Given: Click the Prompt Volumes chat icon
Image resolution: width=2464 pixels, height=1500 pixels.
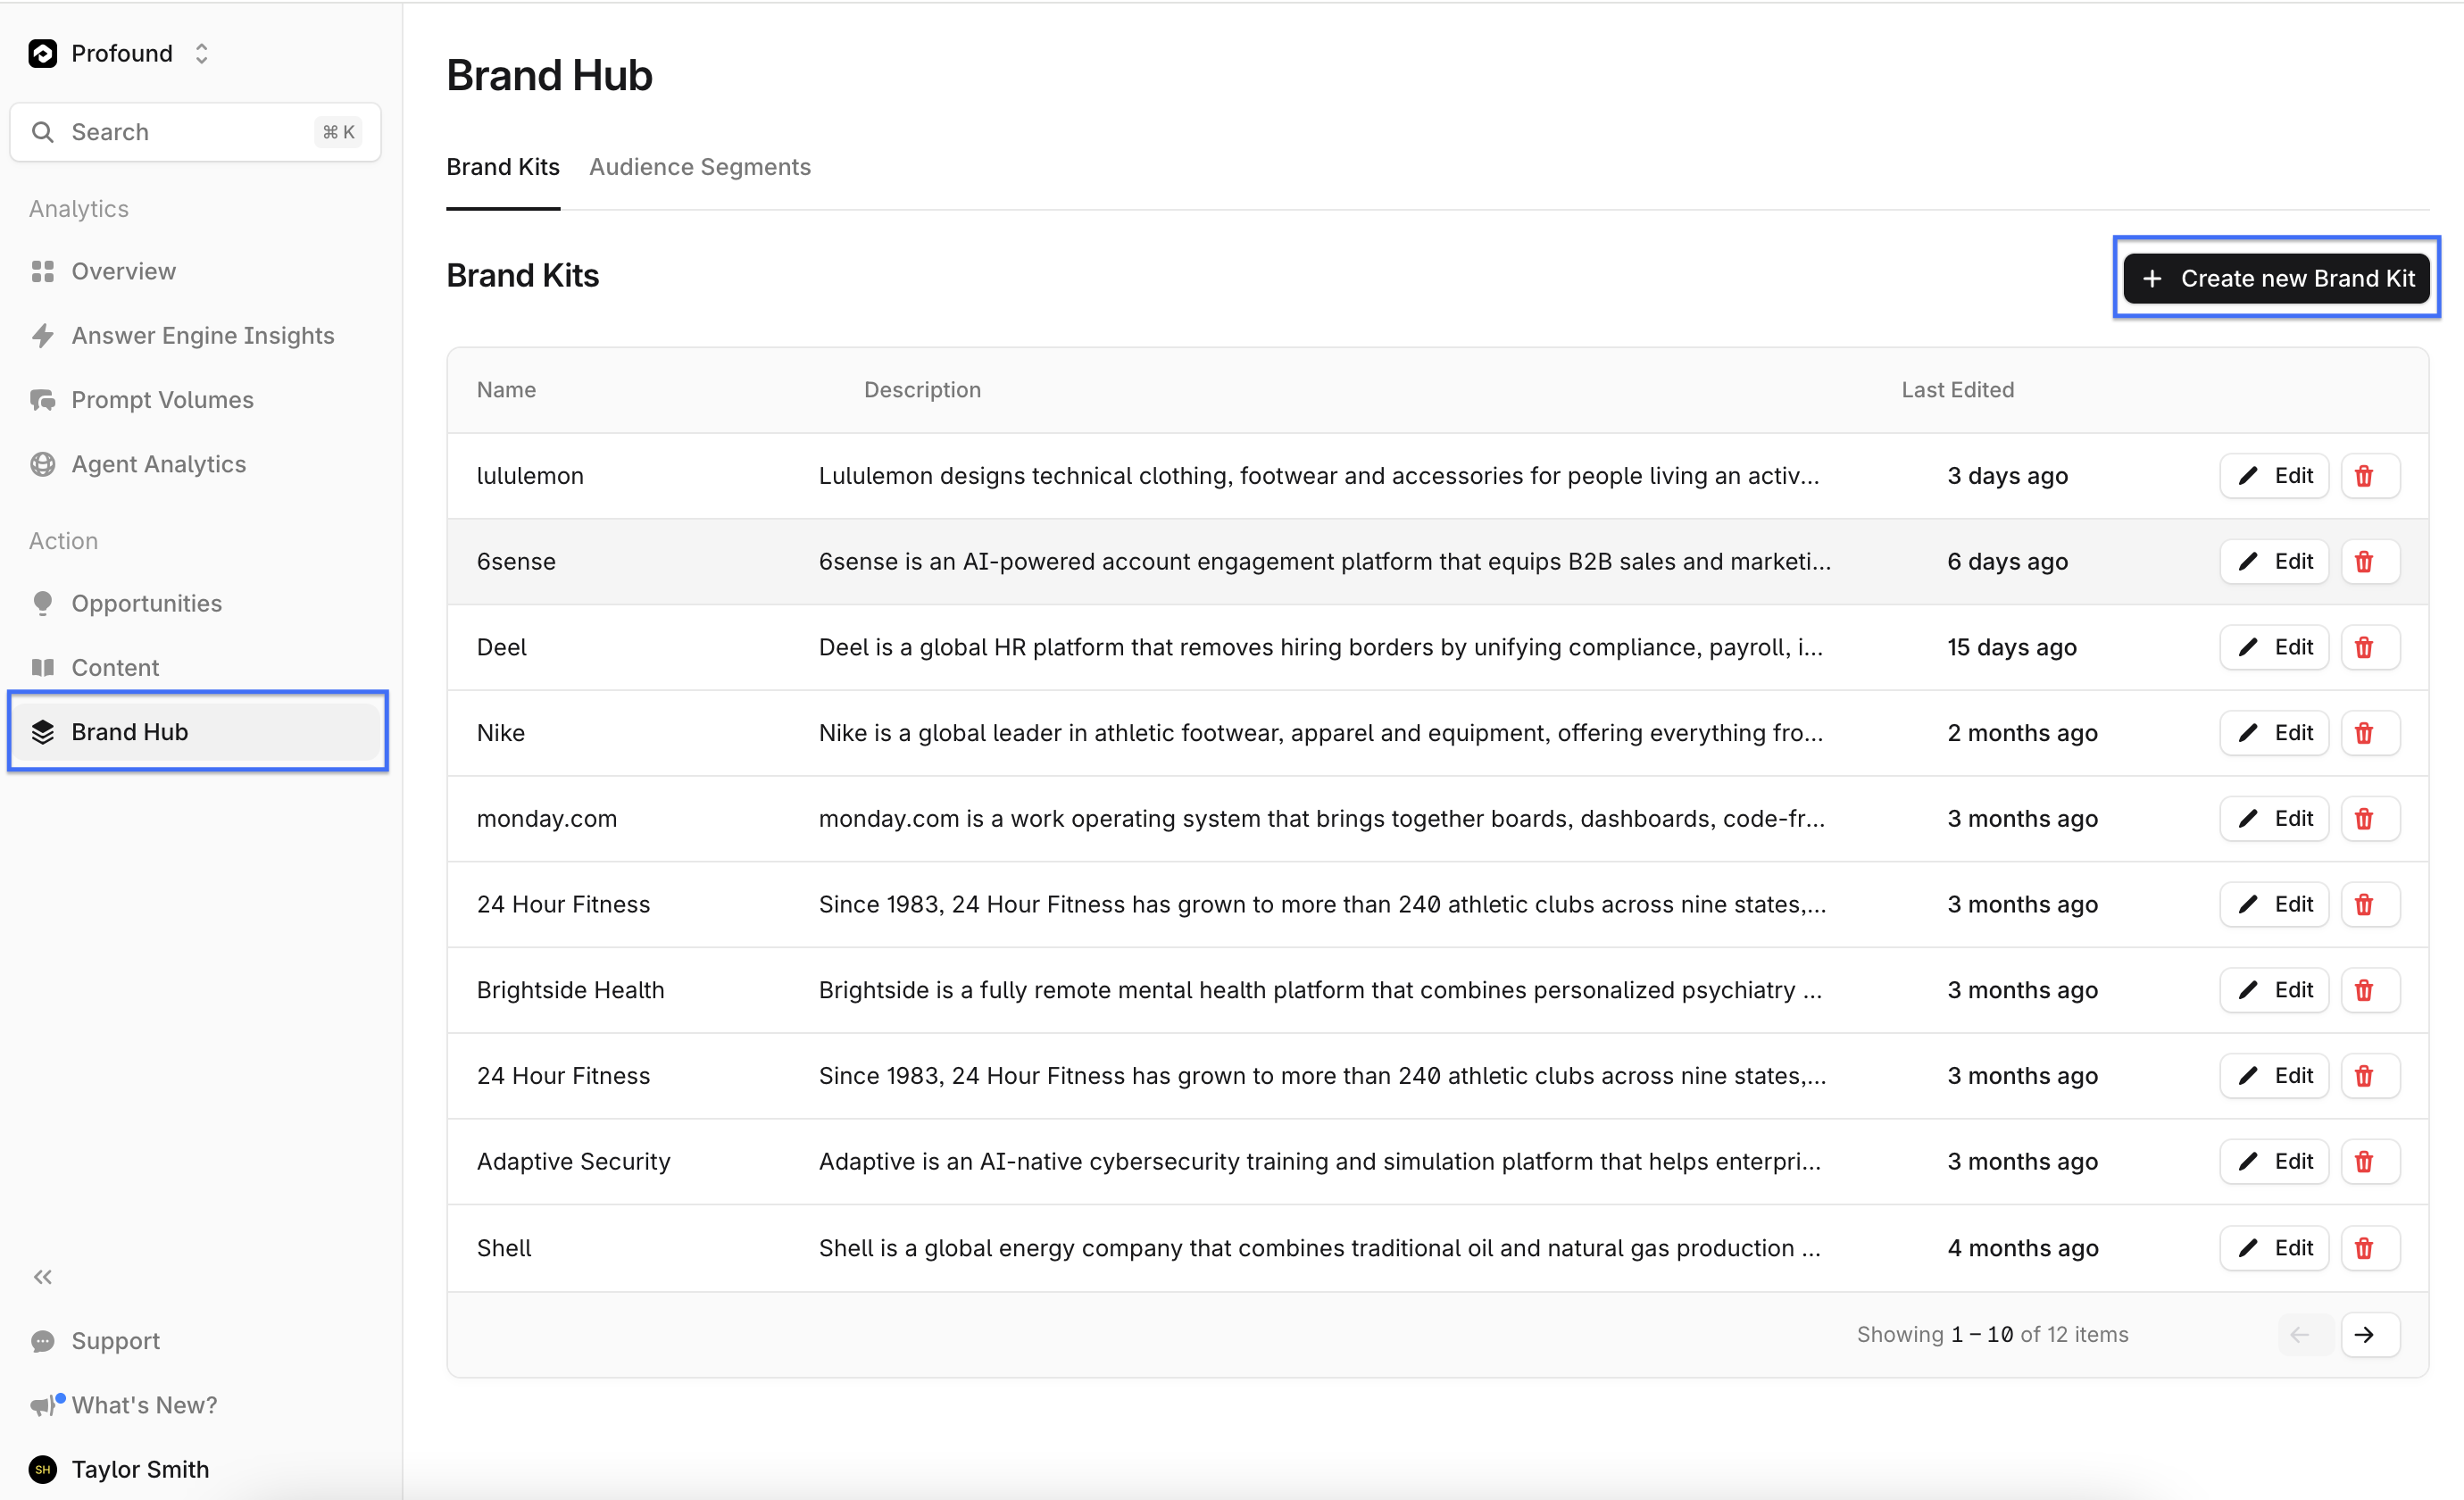Looking at the screenshot, I should (42, 400).
